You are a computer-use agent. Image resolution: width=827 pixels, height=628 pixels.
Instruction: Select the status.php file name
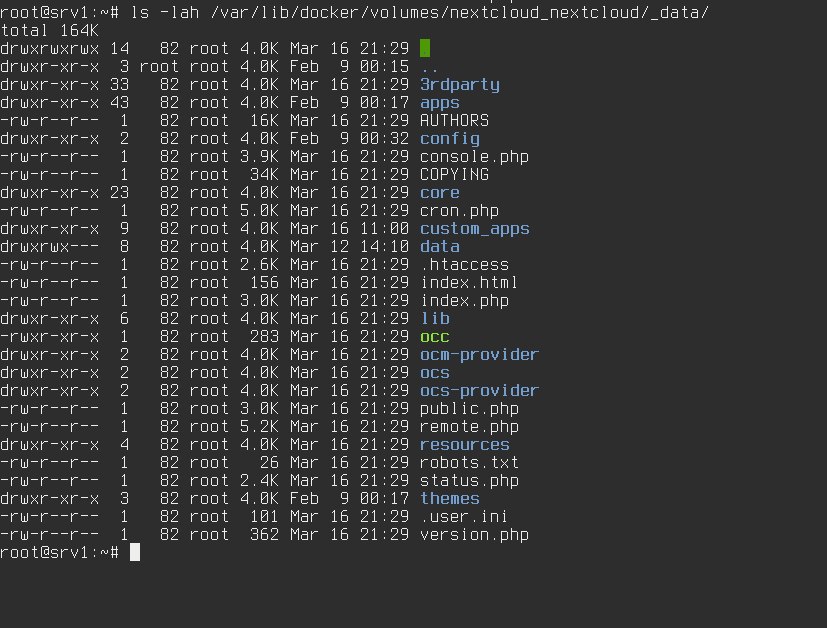pyautogui.click(x=469, y=480)
